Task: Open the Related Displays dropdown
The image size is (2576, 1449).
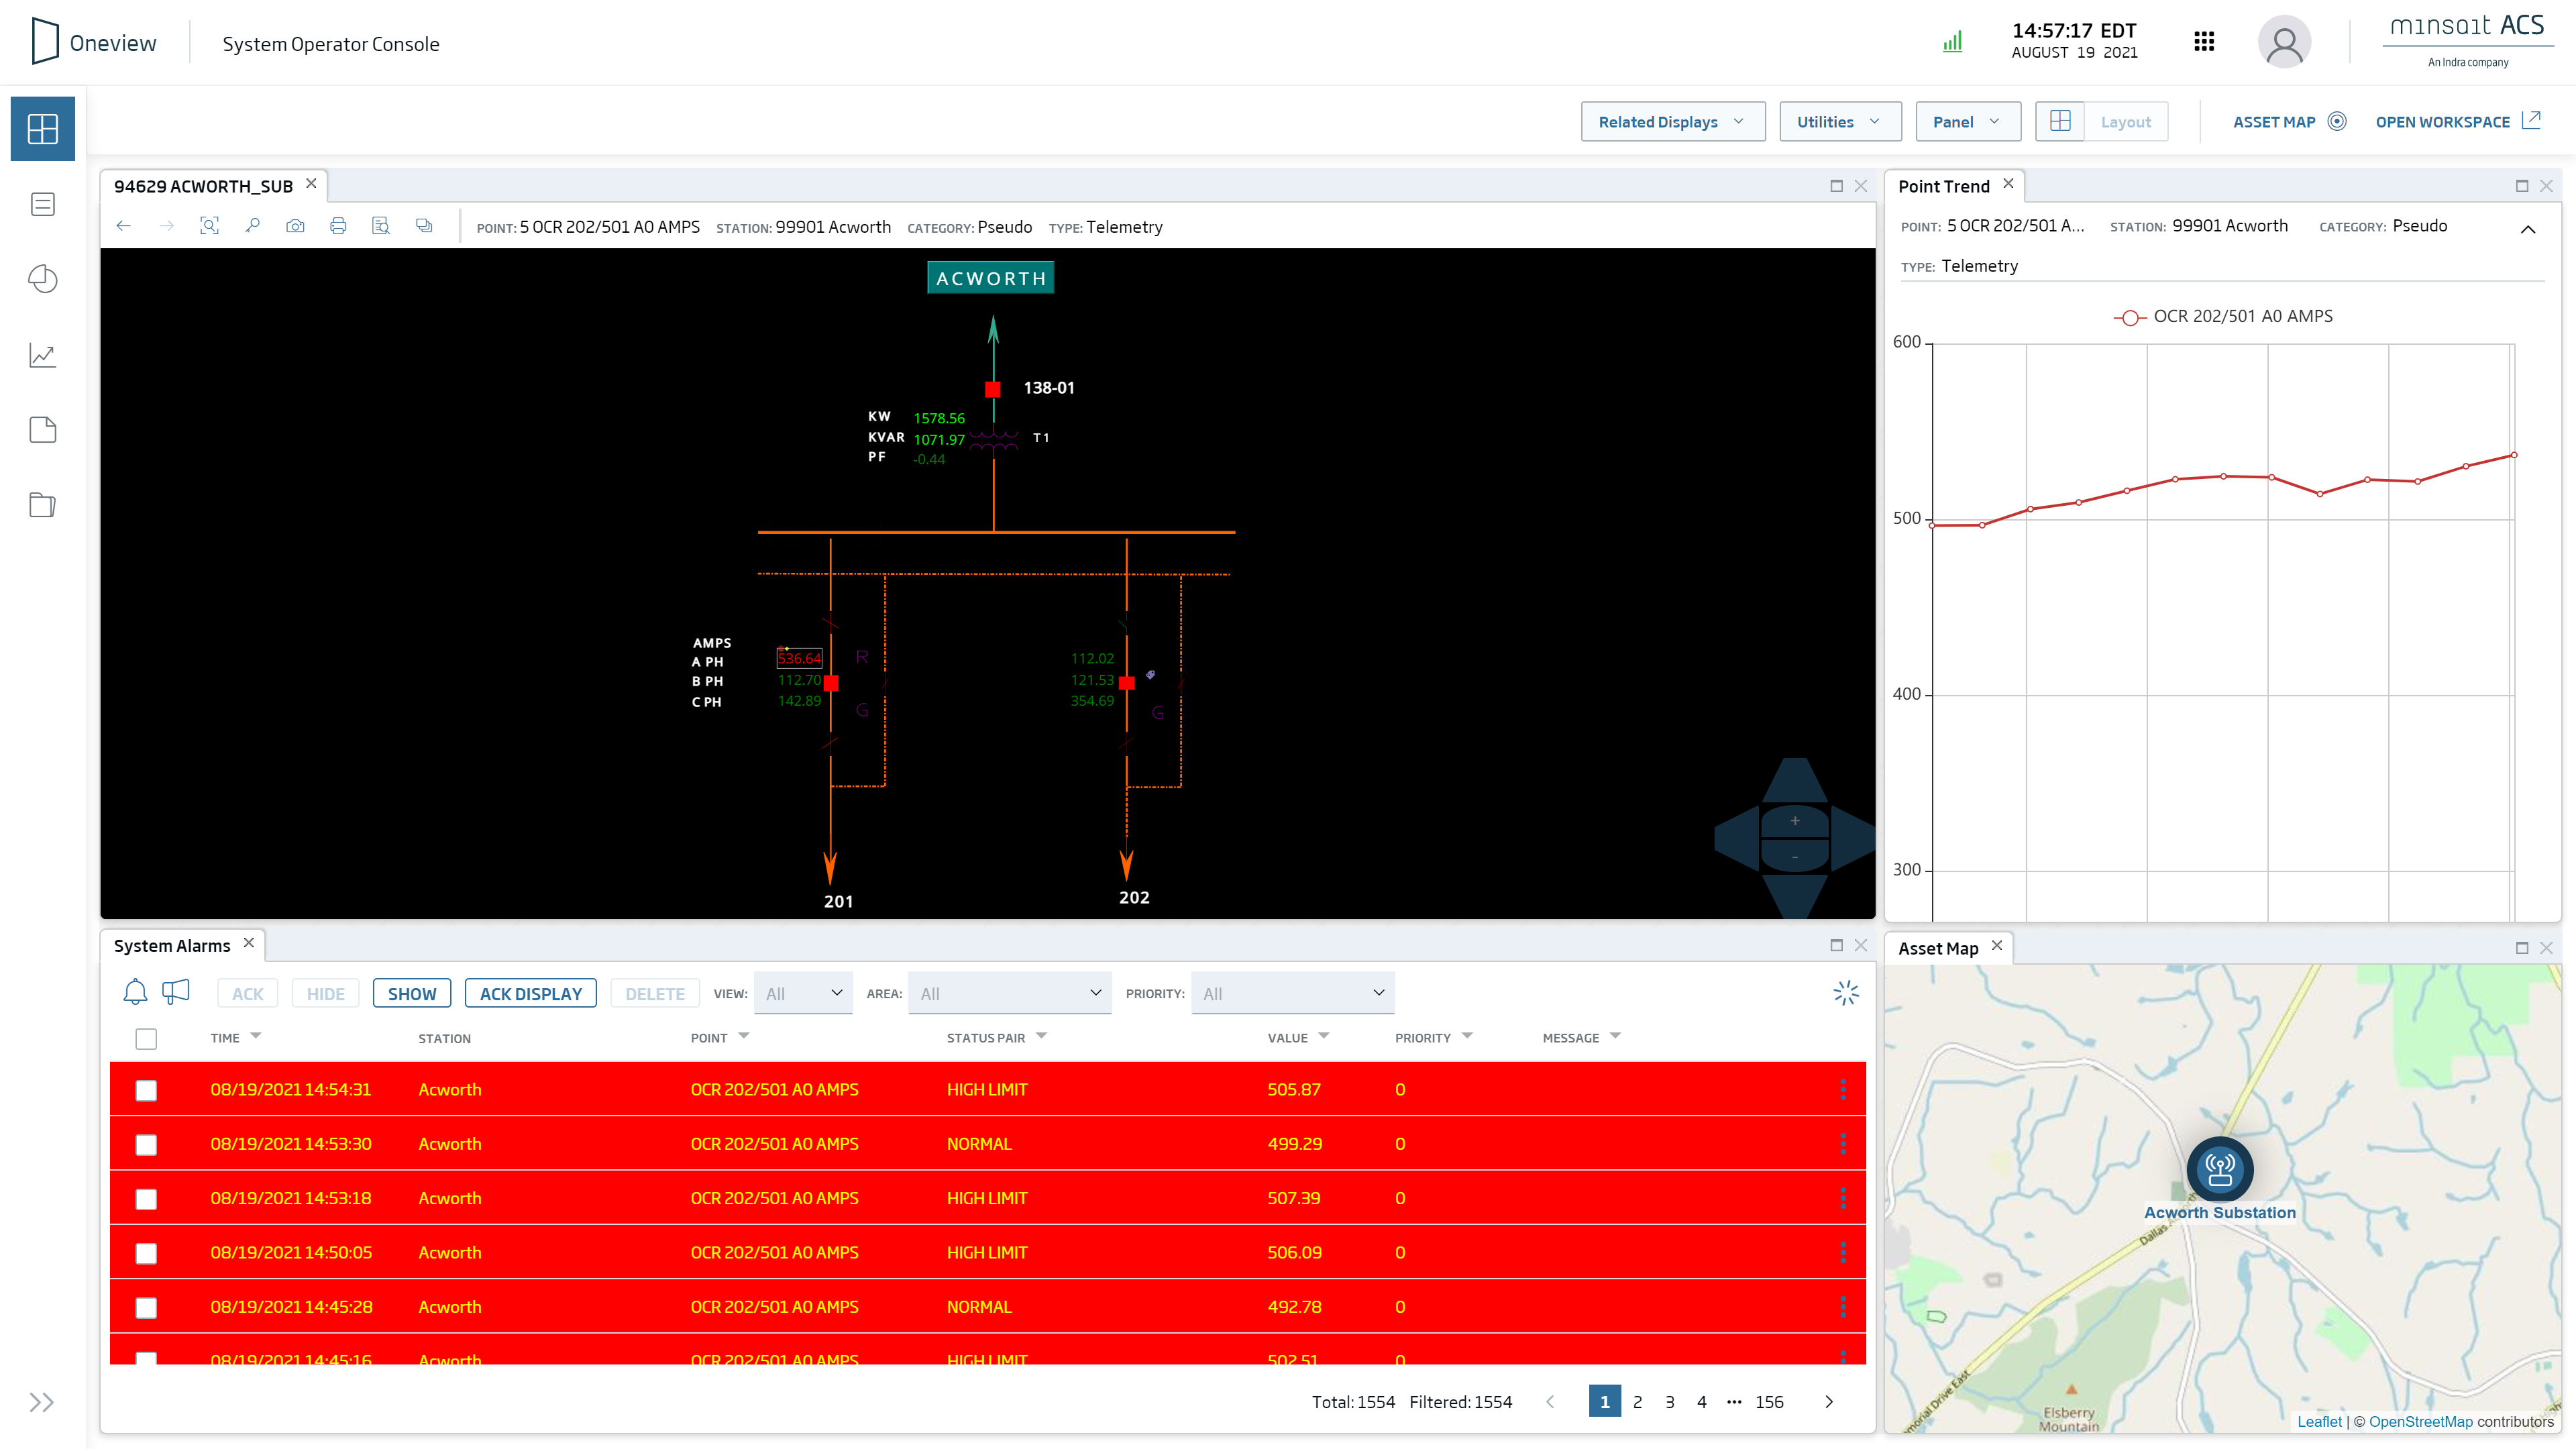Action: [x=1672, y=122]
